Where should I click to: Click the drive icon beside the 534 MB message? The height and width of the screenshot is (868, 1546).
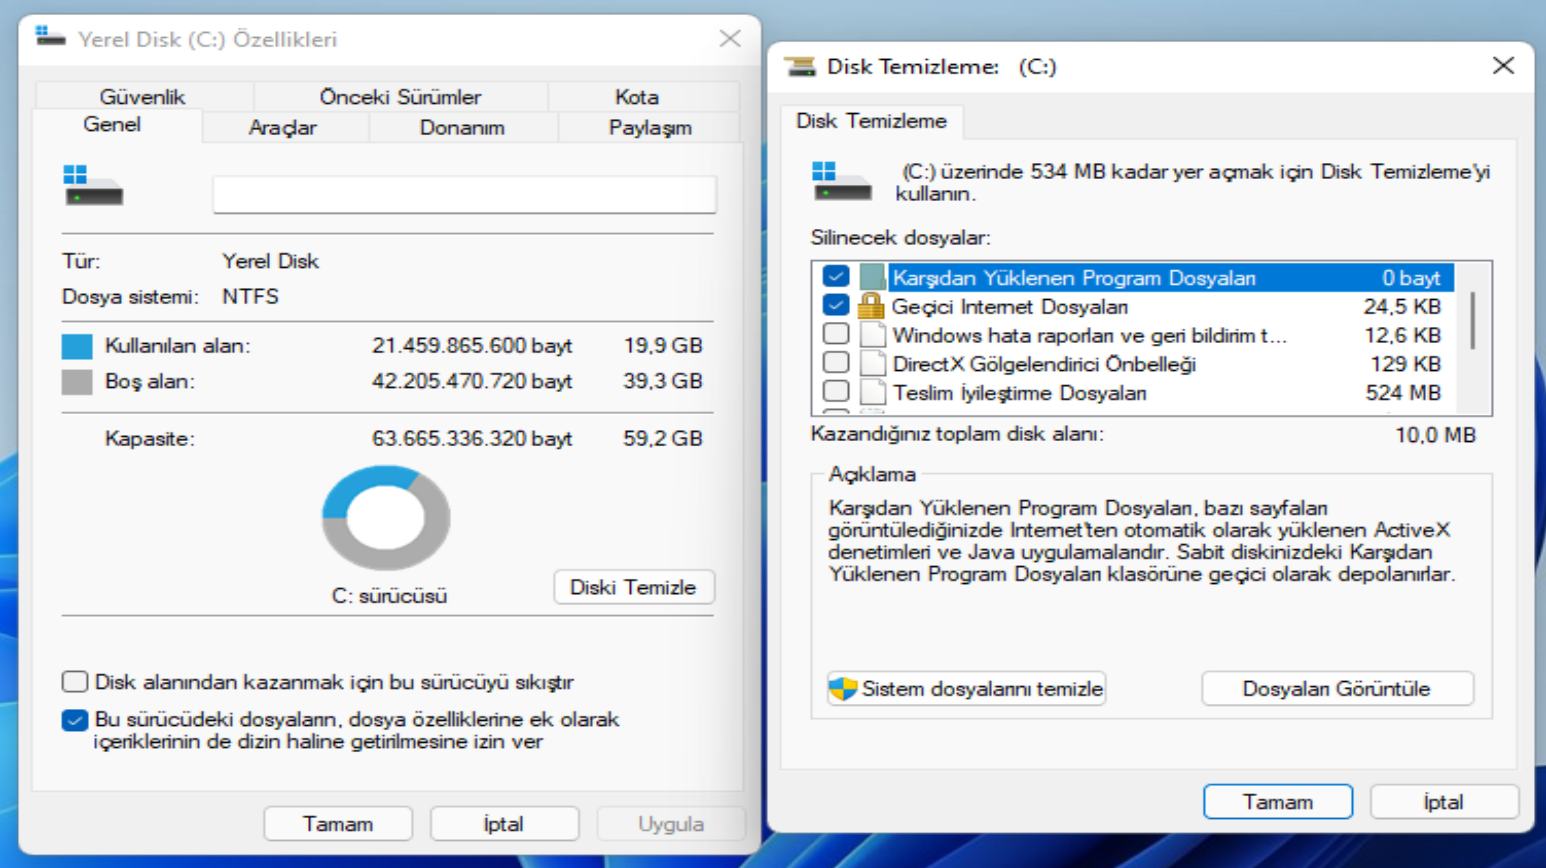[x=841, y=181]
